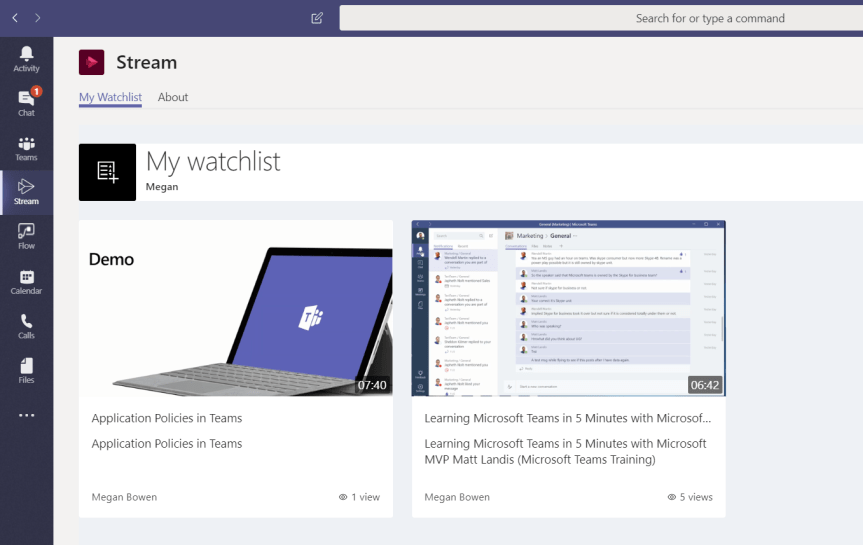
Task: Play the Demo video thumbnail
Action: [236, 308]
